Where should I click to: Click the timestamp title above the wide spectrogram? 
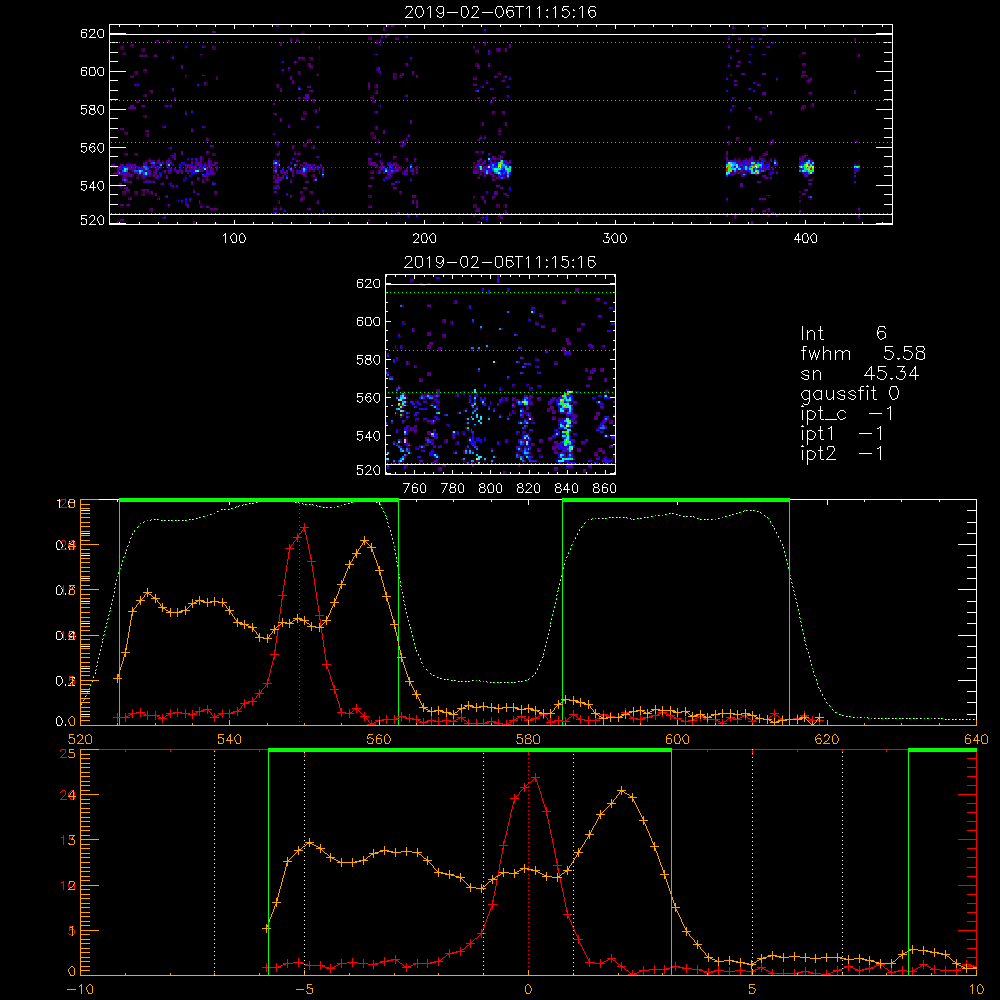click(500, 12)
